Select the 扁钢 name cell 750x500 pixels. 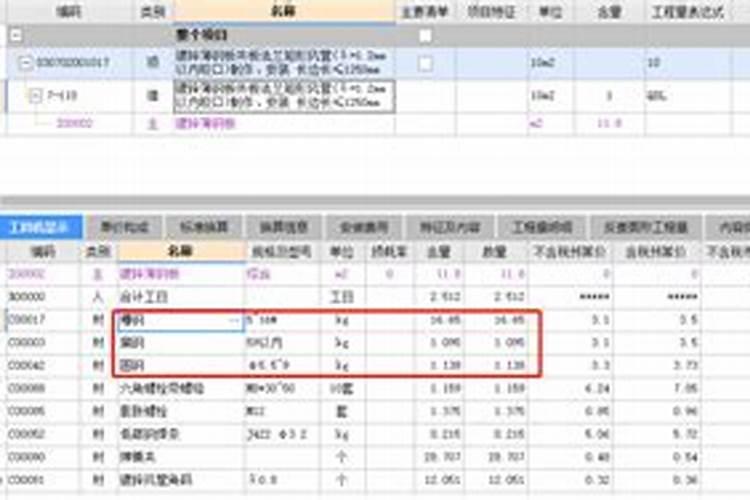tap(180, 321)
